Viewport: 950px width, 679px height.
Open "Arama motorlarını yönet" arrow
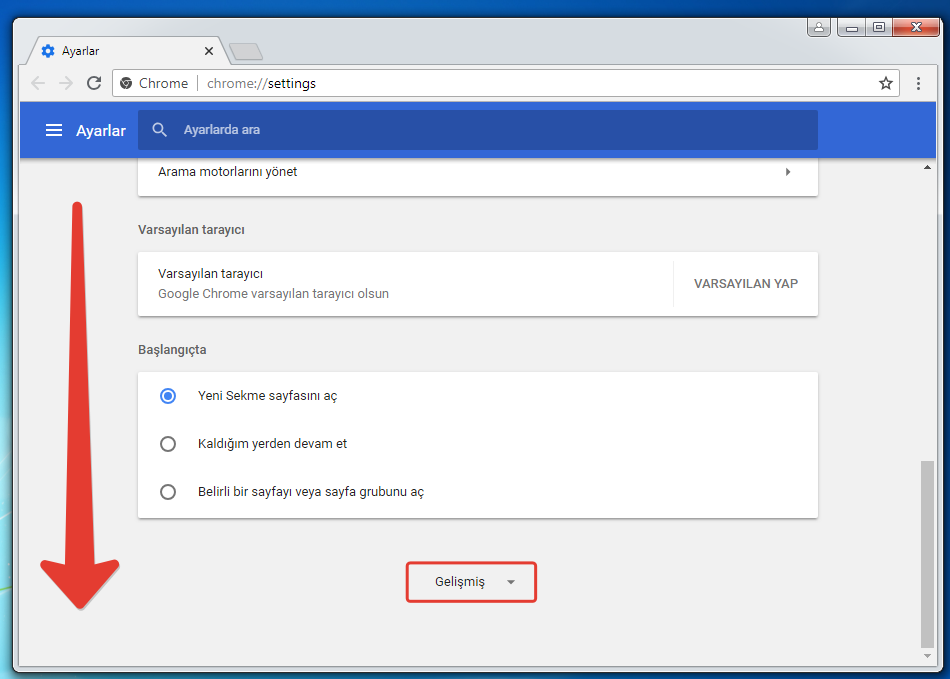[787, 172]
